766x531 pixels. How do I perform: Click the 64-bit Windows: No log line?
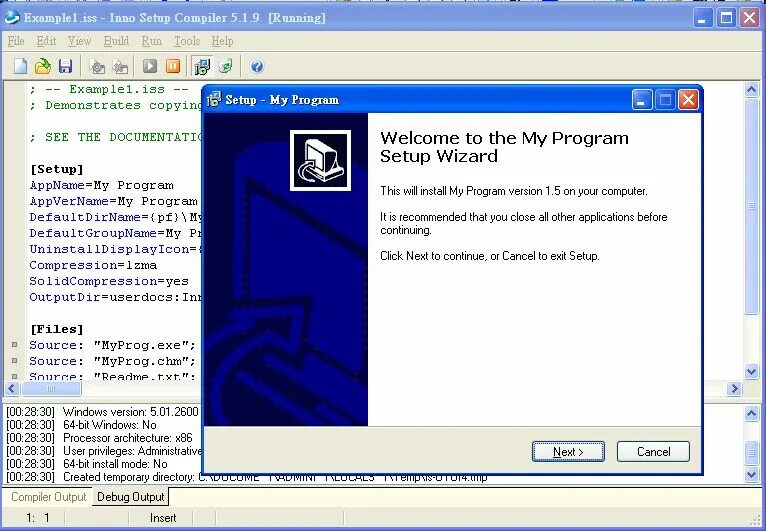pyautogui.click(x=82, y=425)
